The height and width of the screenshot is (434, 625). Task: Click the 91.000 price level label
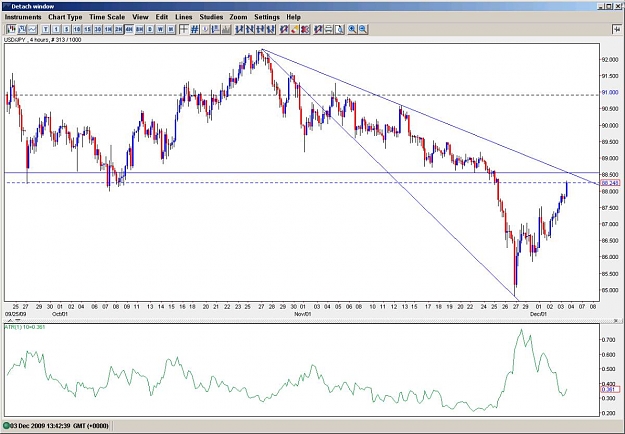[x=610, y=92]
